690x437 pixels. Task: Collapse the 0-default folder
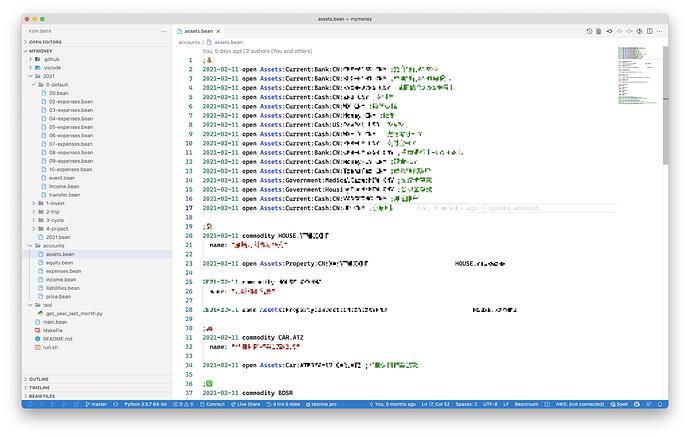pos(54,84)
